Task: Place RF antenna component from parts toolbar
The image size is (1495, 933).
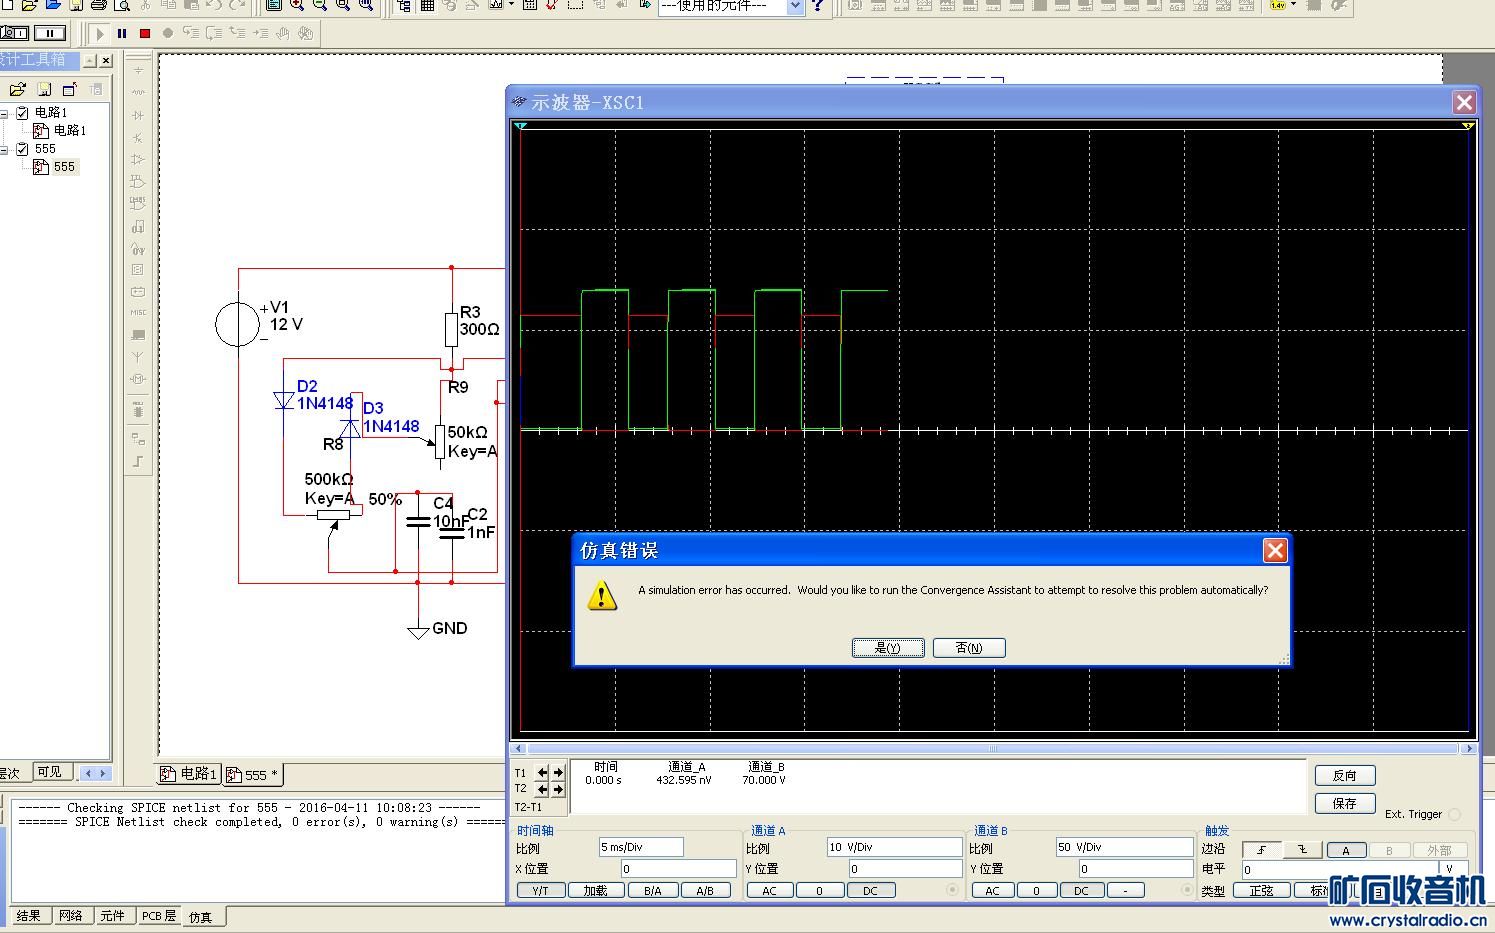Action: coord(138,357)
